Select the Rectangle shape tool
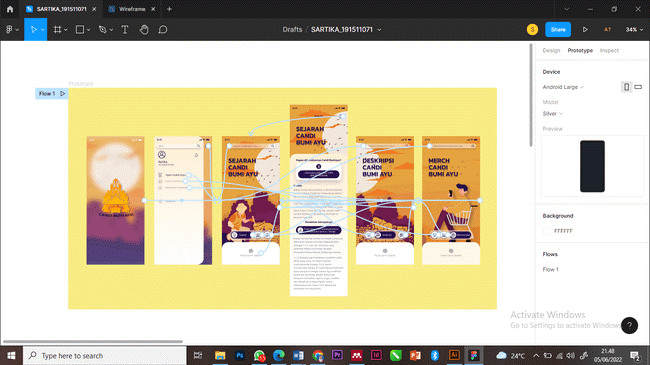Viewport: 650px width, 365px height. [x=80, y=29]
